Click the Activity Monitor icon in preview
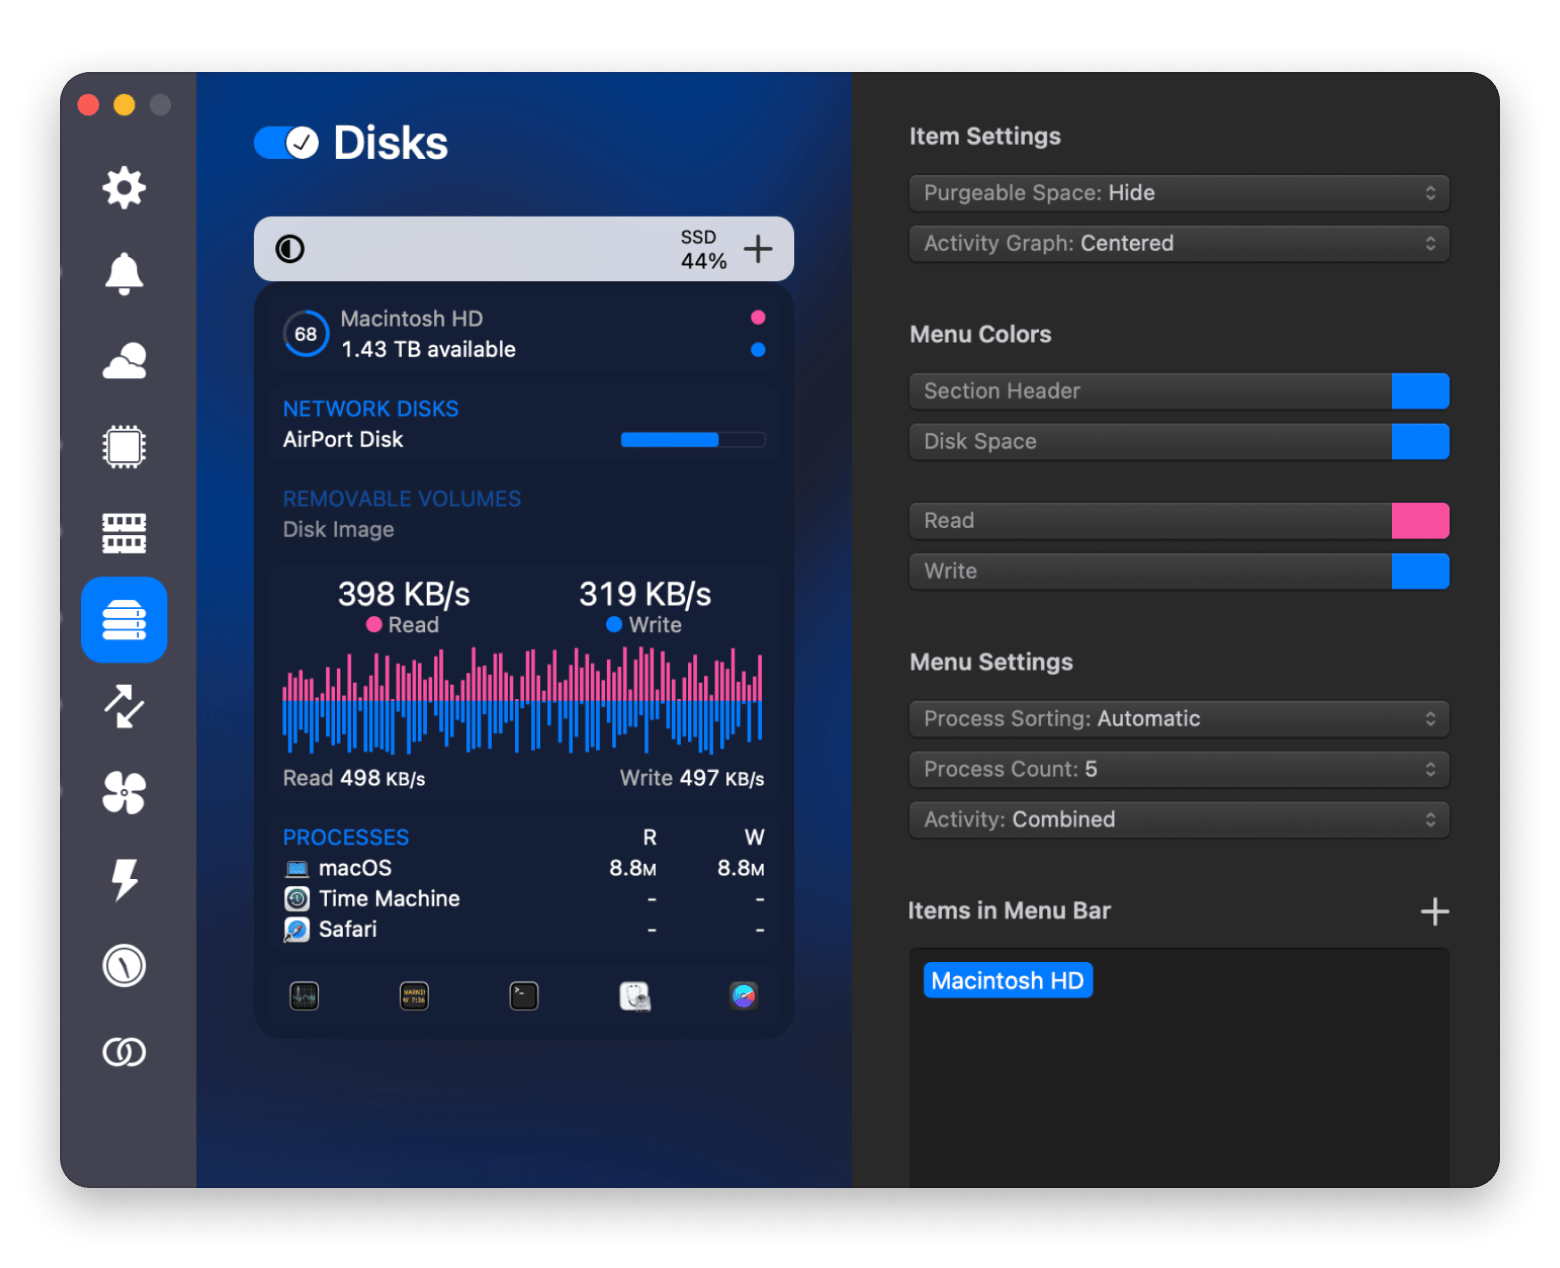This screenshot has width=1560, height=1268. pos(304,996)
